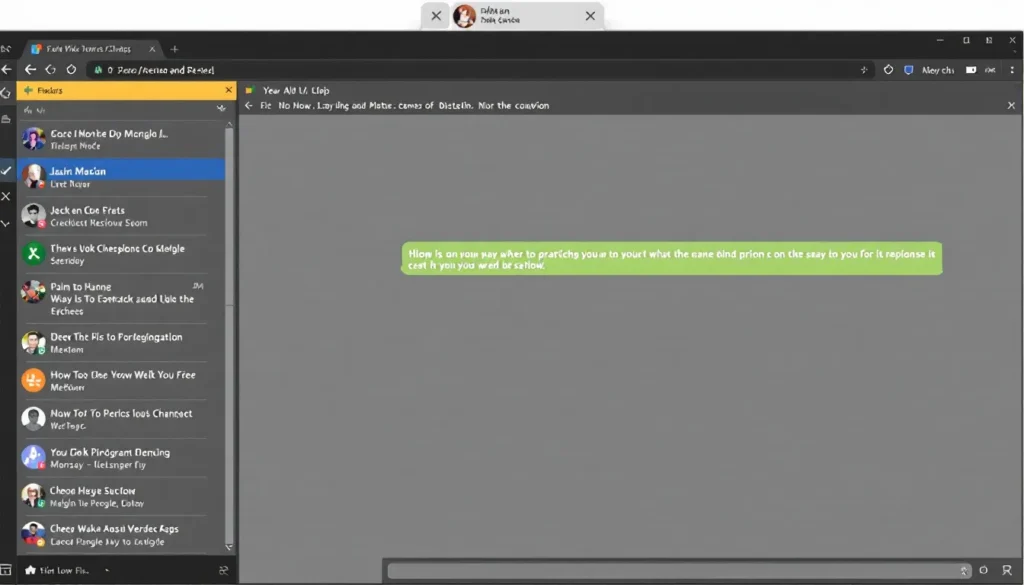Click the orange avatar in the chat list

(x=33, y=380)
